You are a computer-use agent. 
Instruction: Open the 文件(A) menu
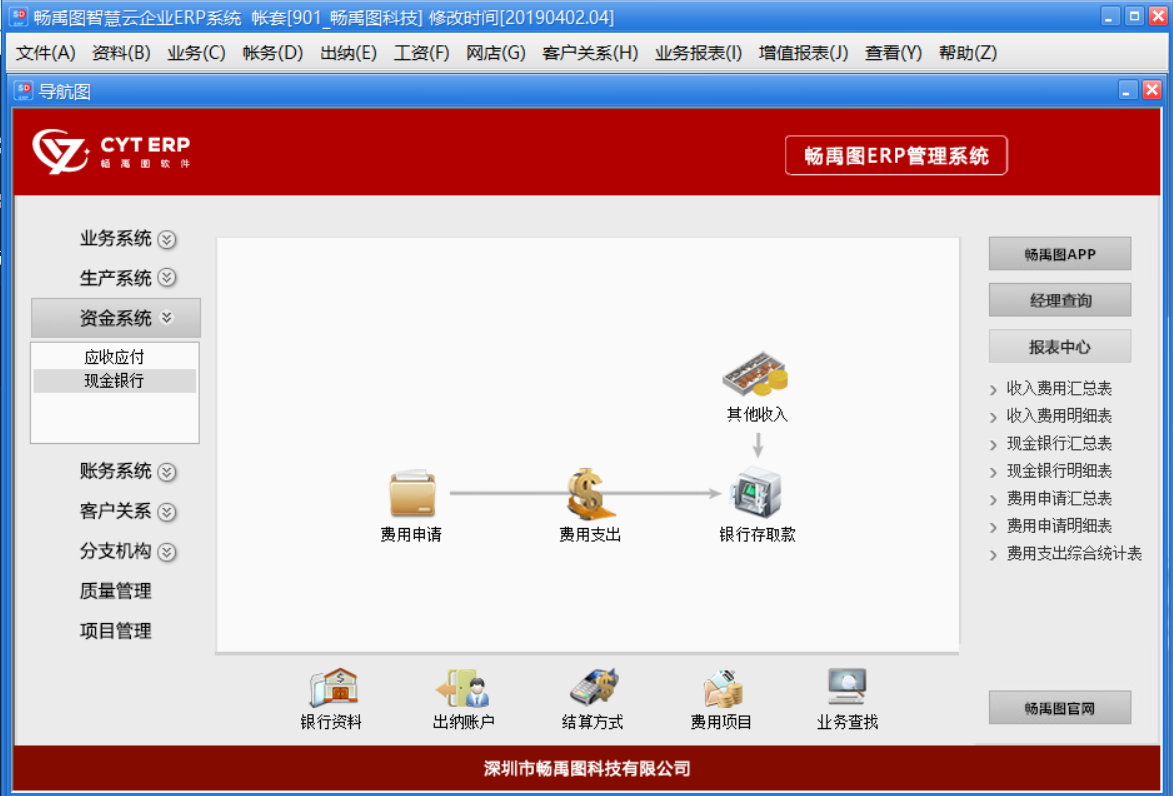point(46,53)
